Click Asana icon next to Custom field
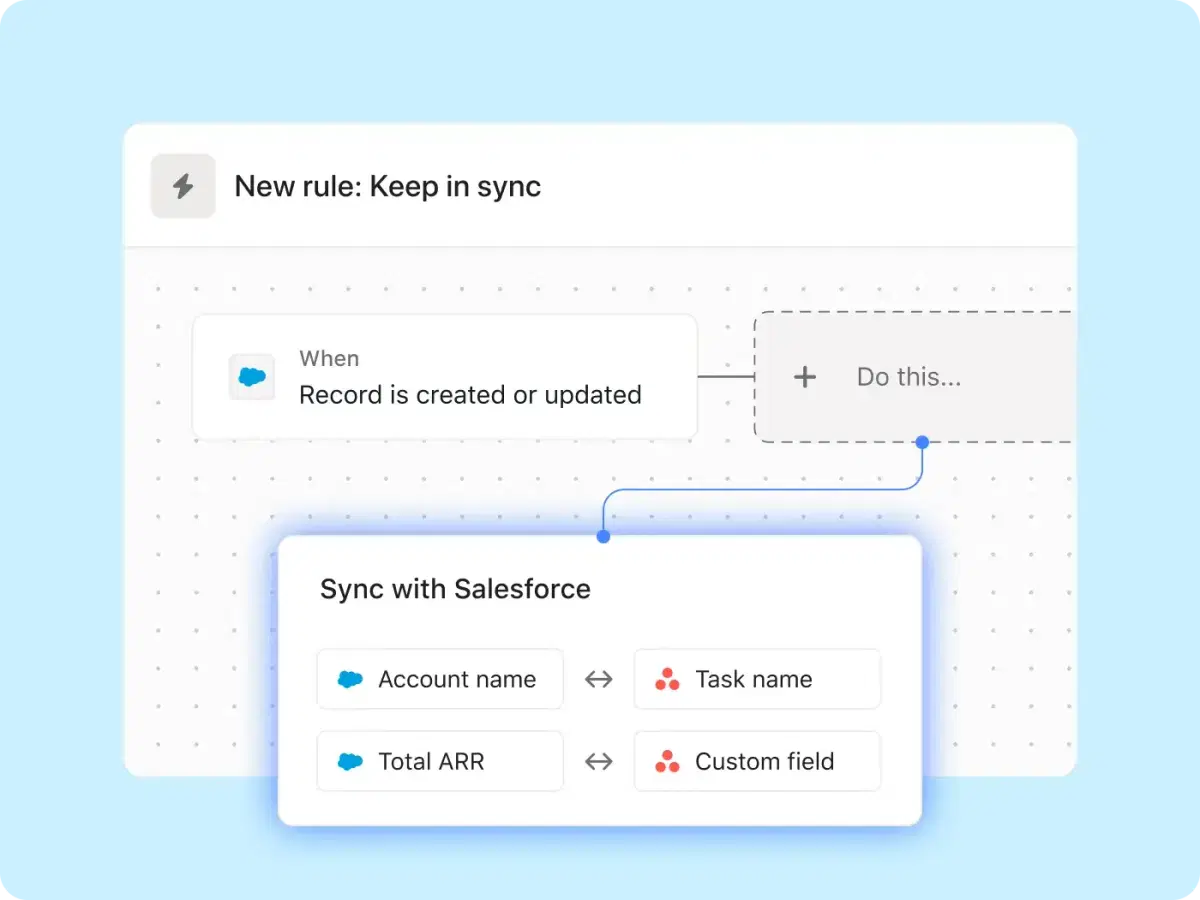1200x900 pixels. (x=667, y=761)
